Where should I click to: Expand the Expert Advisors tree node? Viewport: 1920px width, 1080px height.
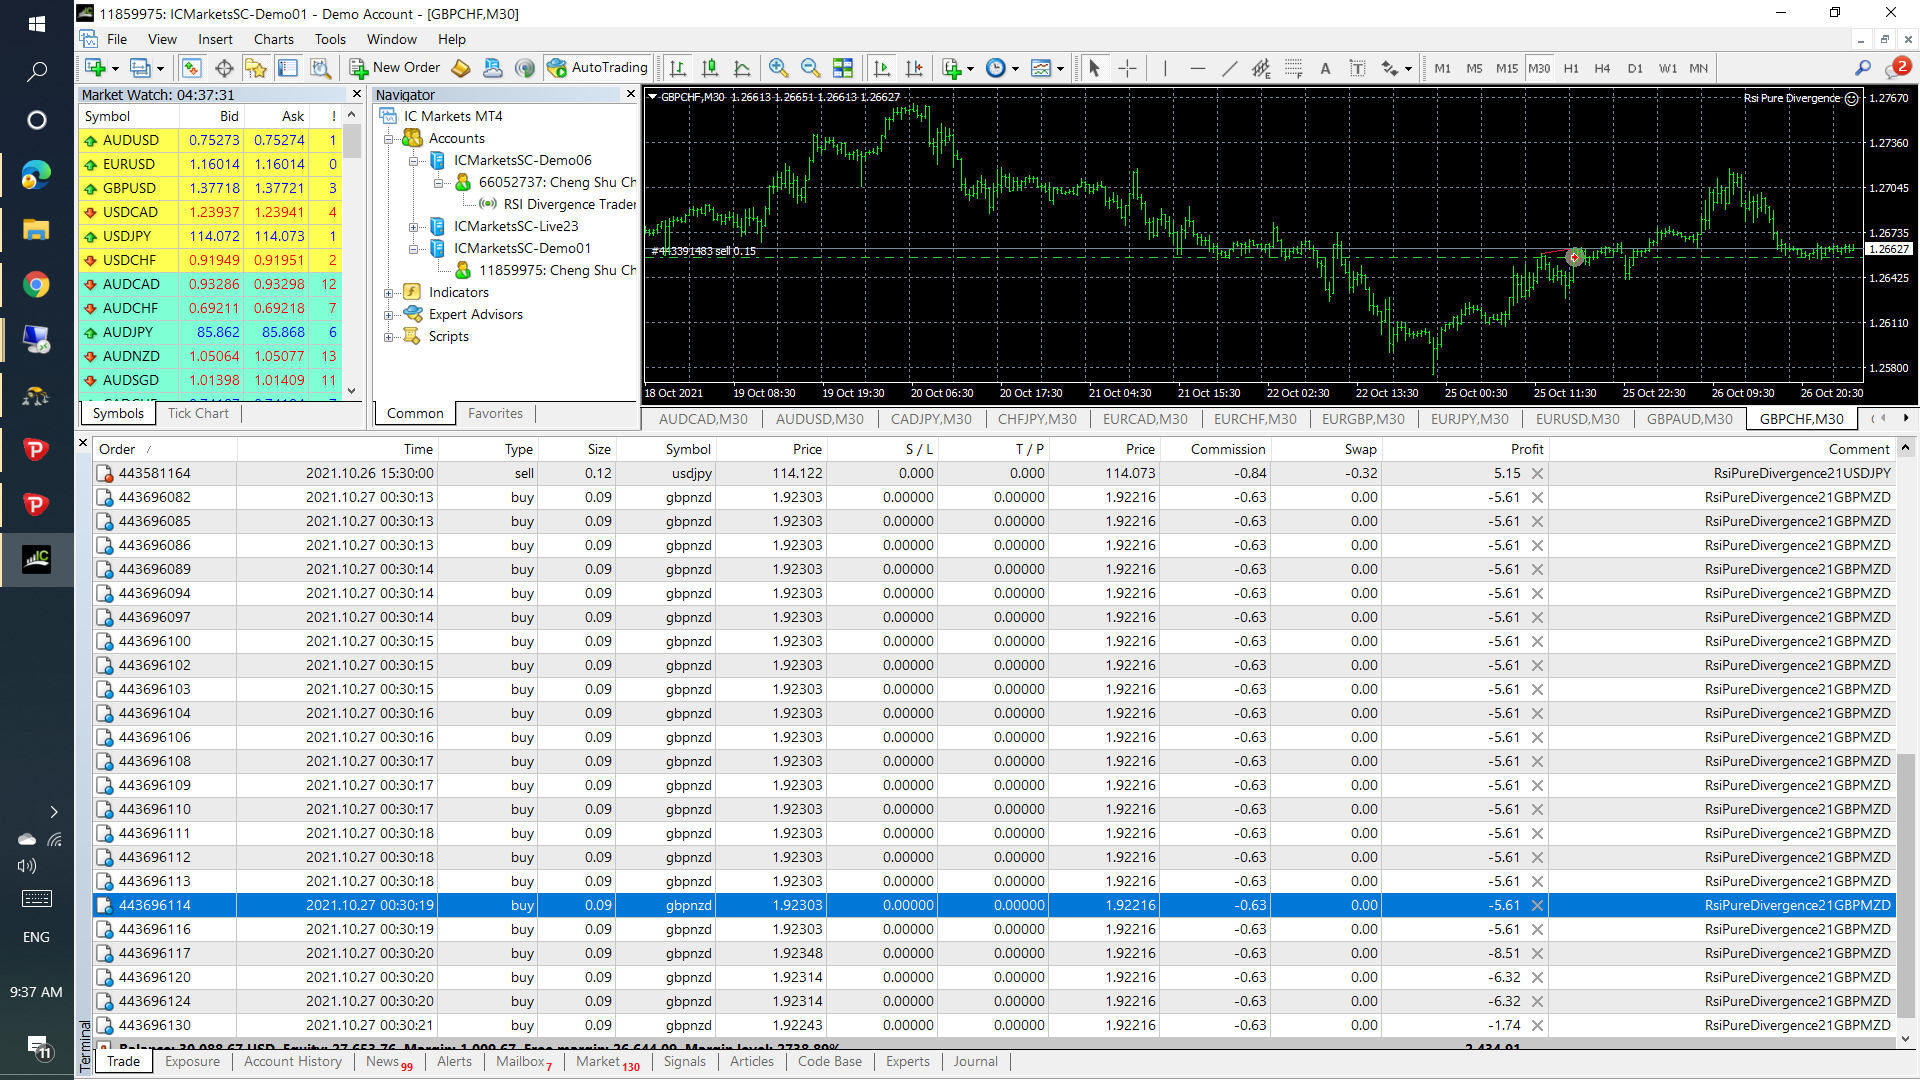(389, 315)
